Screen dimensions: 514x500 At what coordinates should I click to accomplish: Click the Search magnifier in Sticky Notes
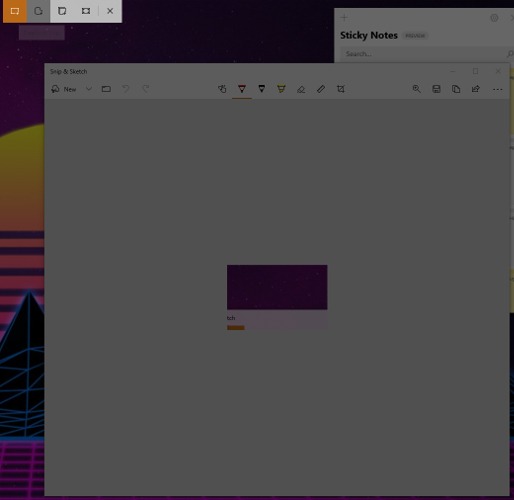point(510,54)
